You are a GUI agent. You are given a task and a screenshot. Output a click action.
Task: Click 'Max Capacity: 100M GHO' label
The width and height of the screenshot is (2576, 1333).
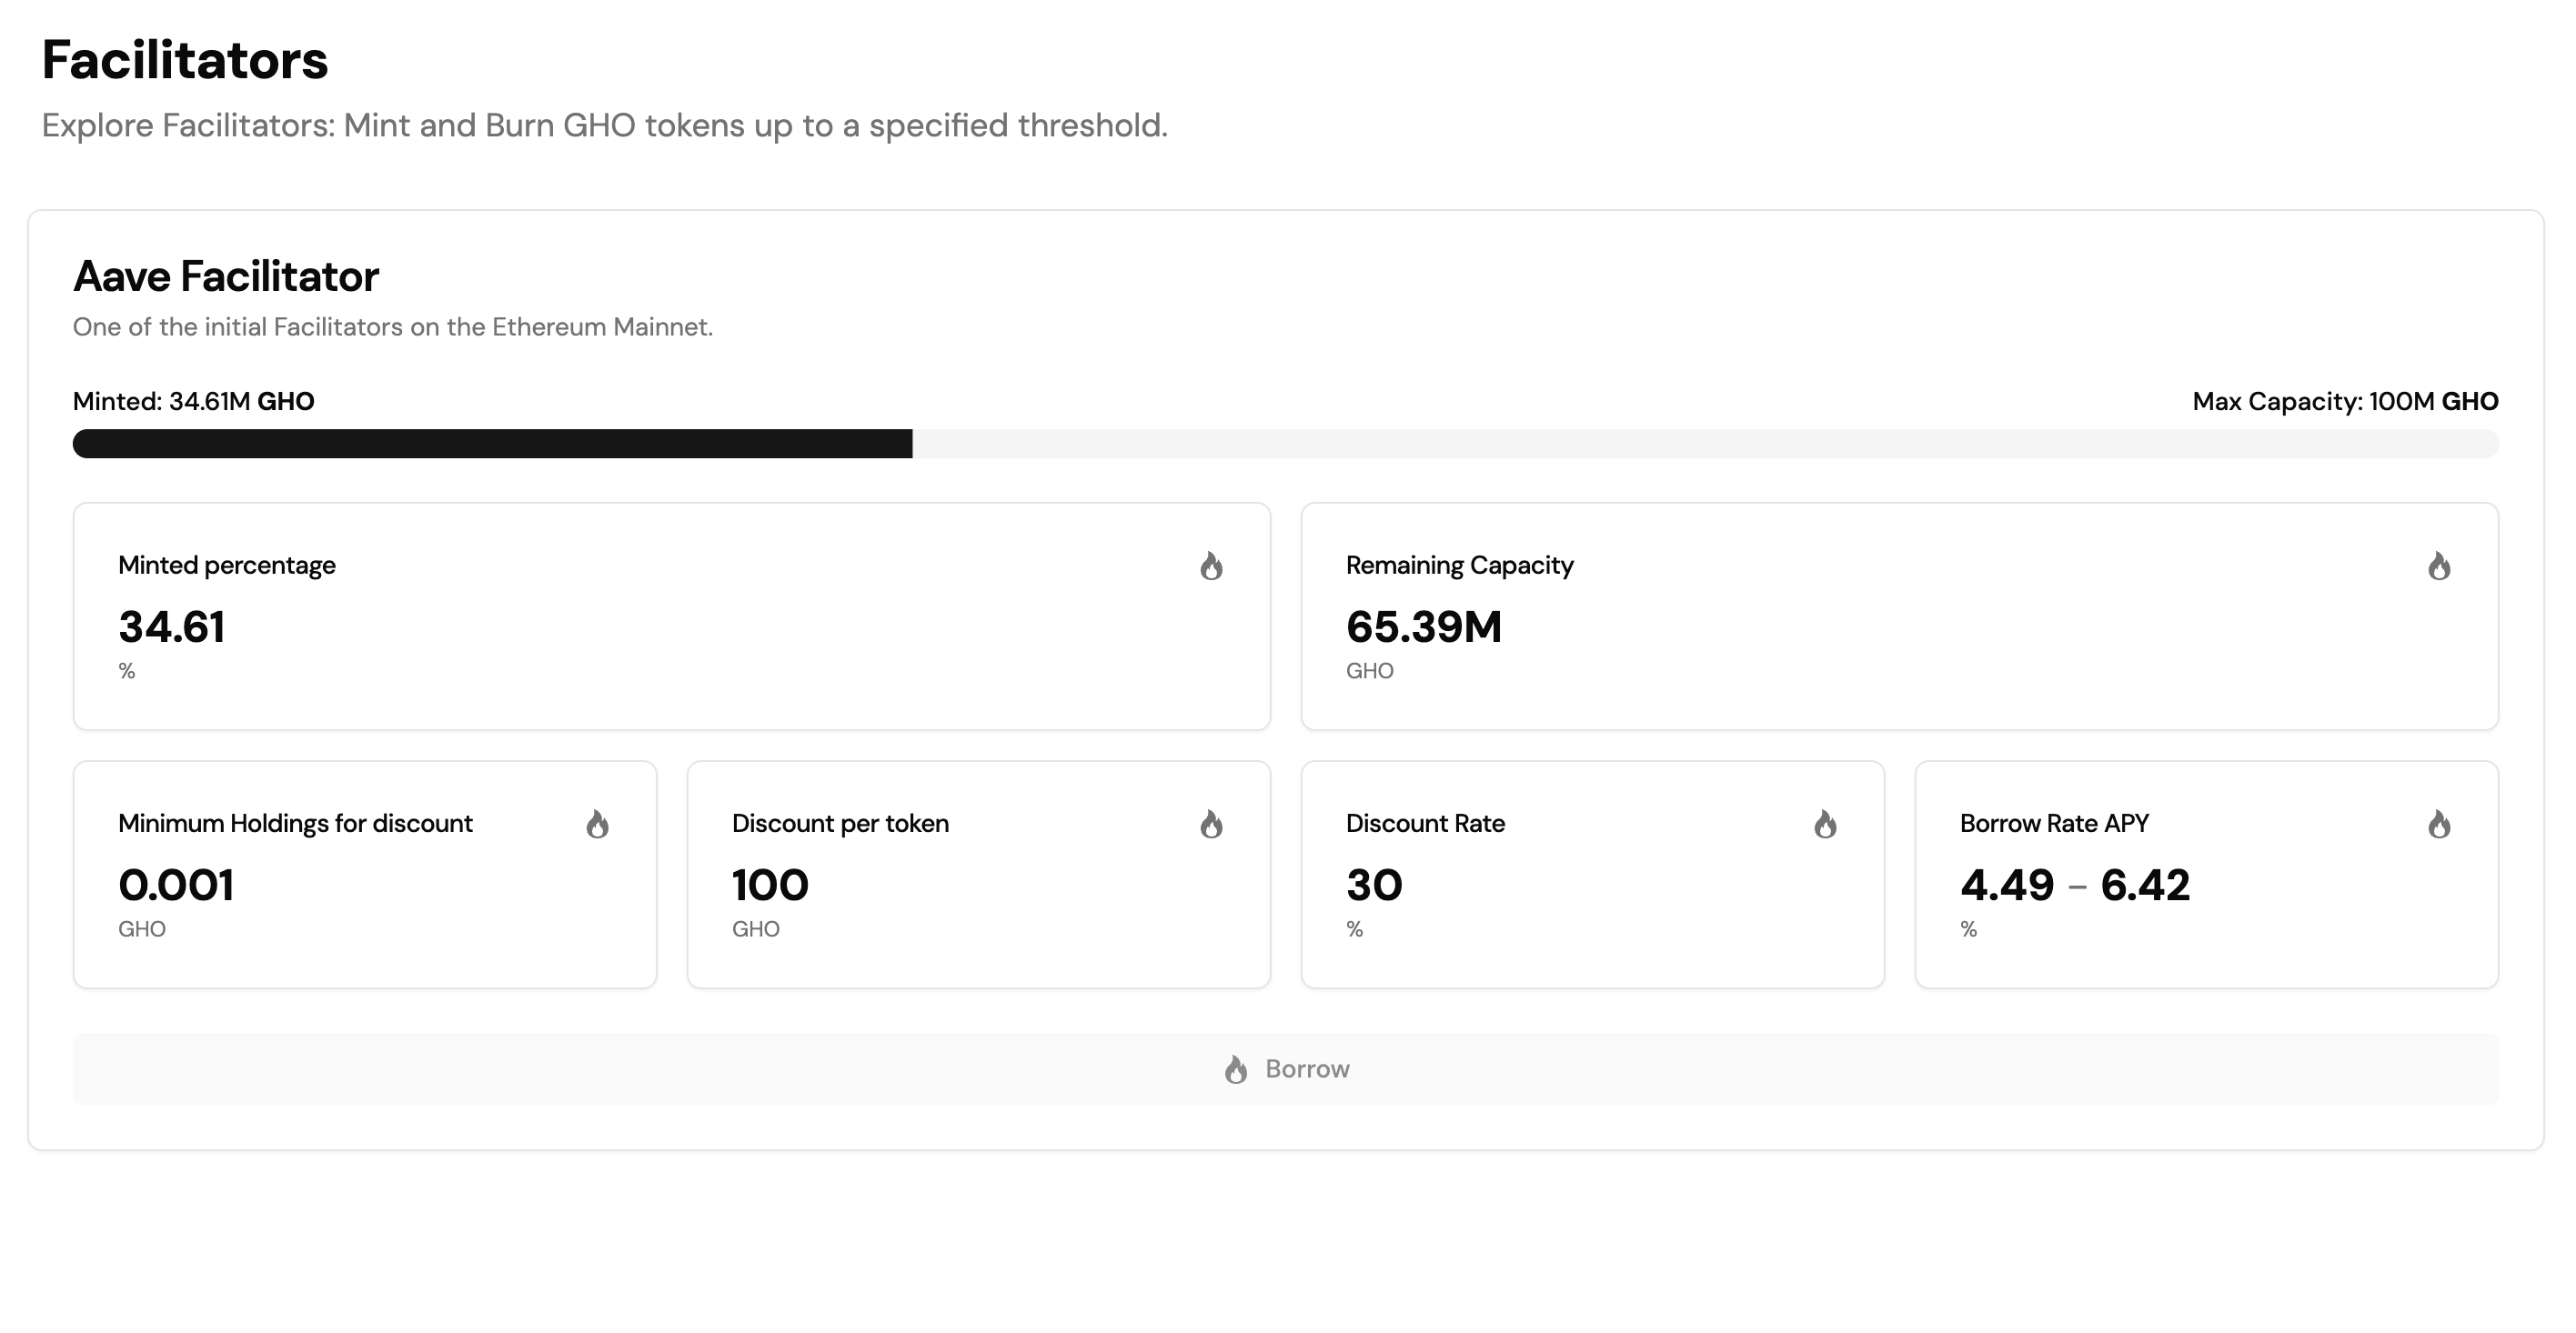[2345, 401]
